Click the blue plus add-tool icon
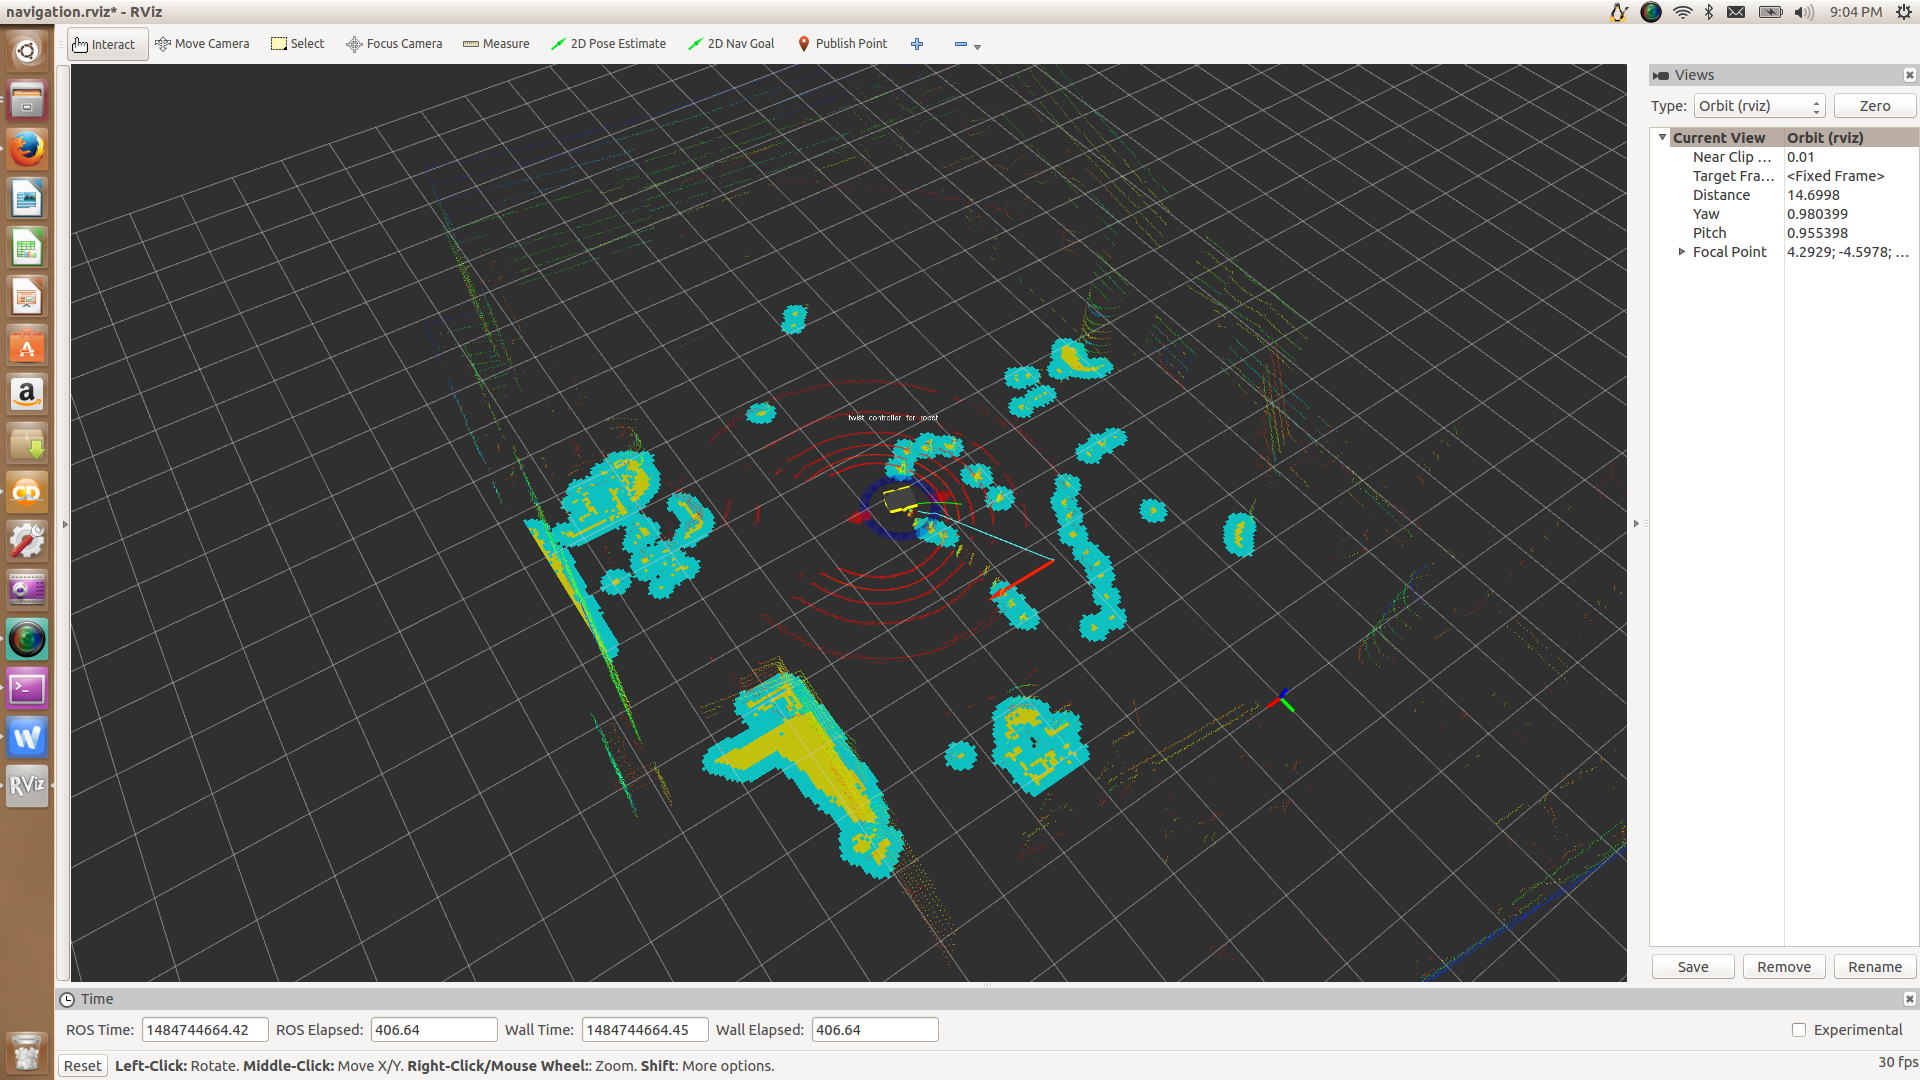The width and height of the screenshot is (1920, 1080). [917, 44]
